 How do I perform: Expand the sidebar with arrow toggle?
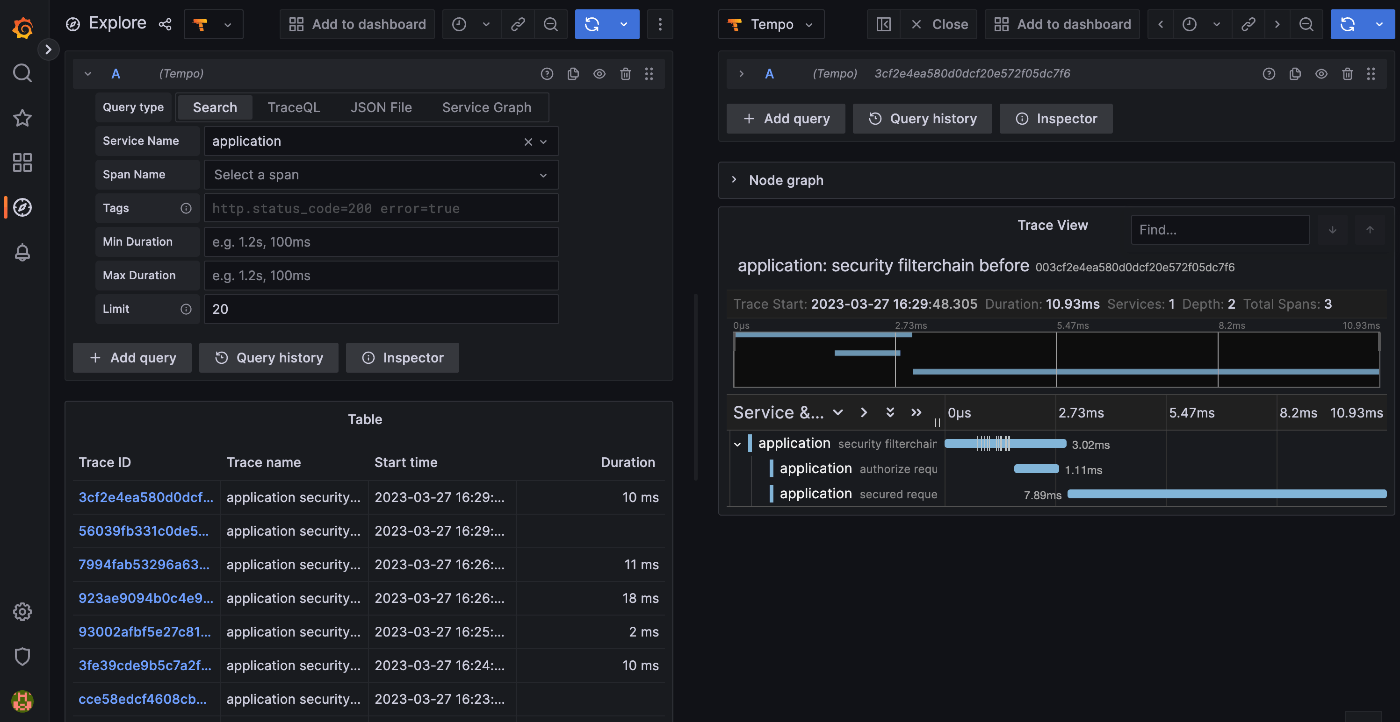click(x=48, y=48)
